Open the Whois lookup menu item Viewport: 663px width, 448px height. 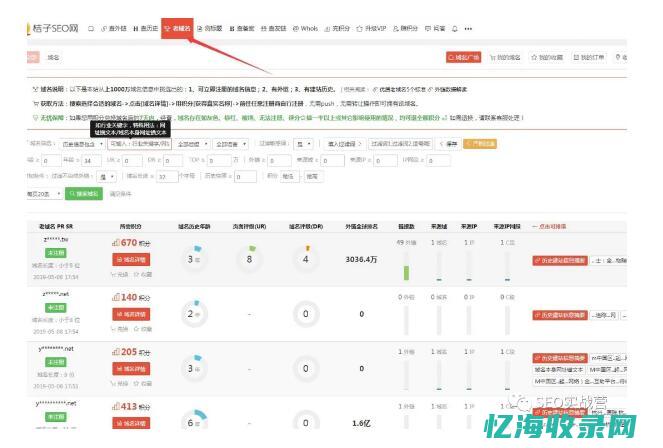point(308,29)
